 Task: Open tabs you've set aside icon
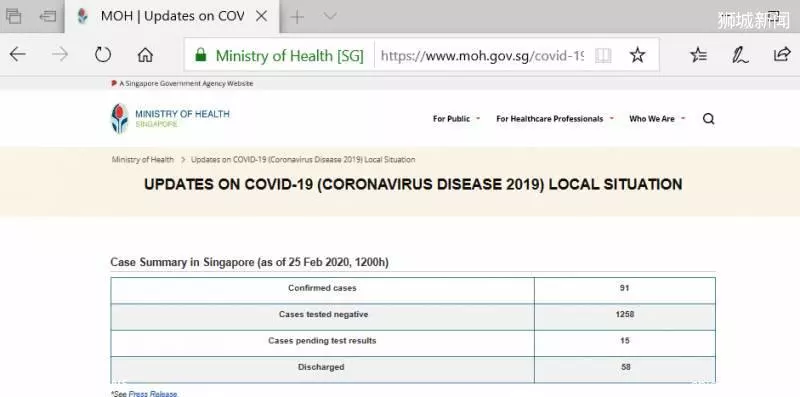click(13, 16)
